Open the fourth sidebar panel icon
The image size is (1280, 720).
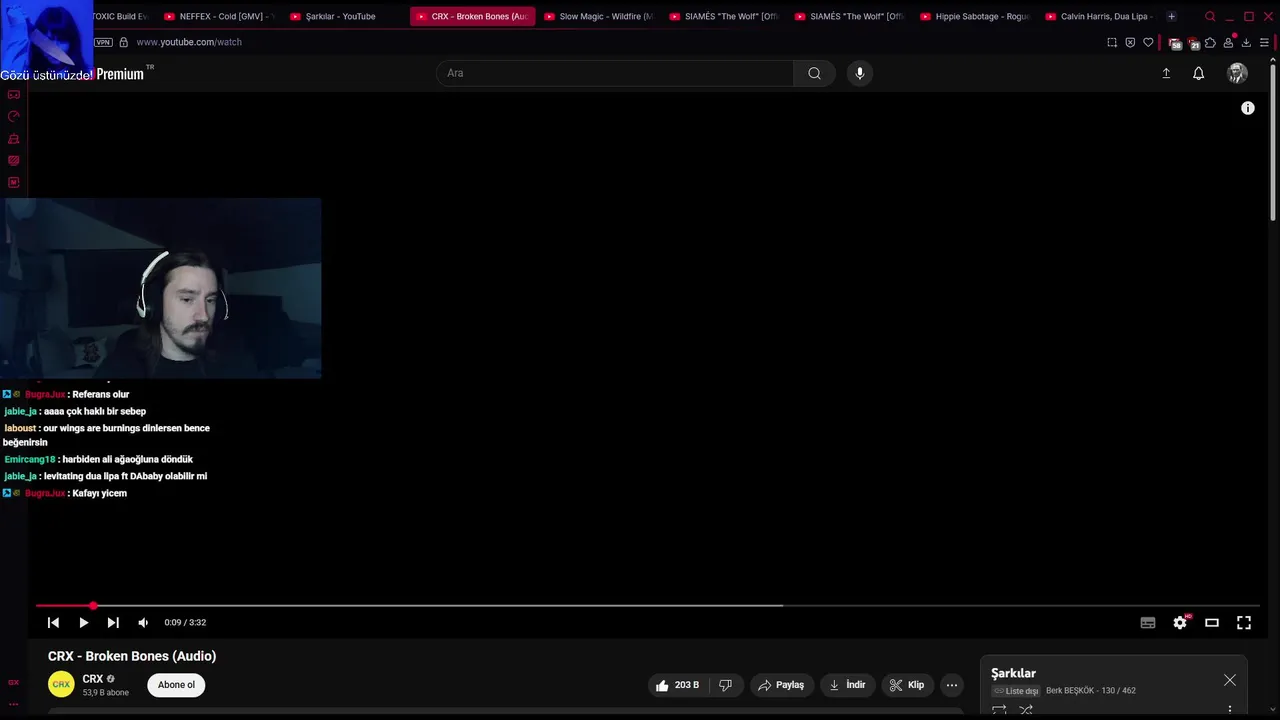click(x=13, y=160)
